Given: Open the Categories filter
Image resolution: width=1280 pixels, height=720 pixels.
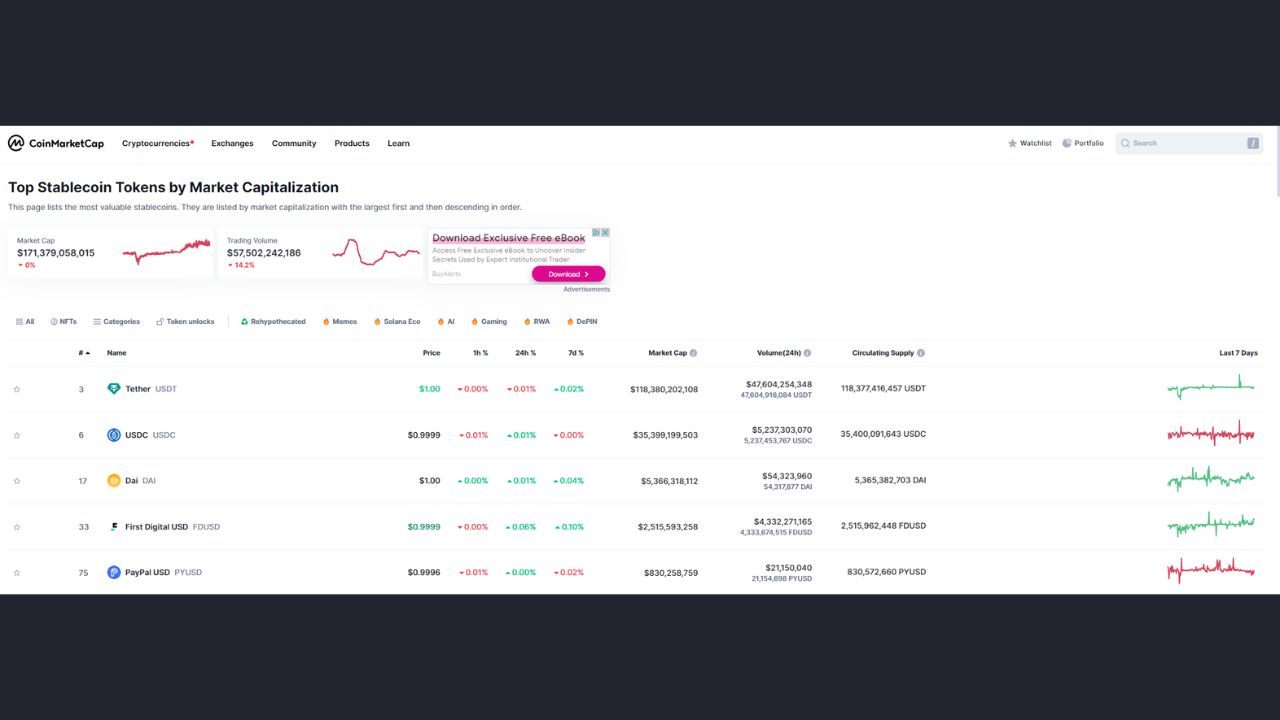Looking at the screenshot, I should (116, 322).
